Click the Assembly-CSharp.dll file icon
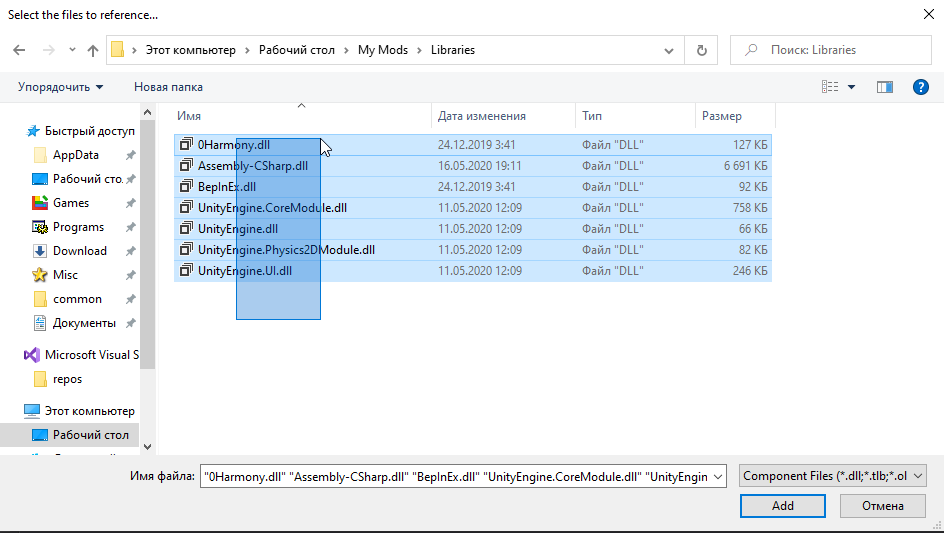Image resolution: width=944 pixels, height=533 pixels. pos(186,166)
